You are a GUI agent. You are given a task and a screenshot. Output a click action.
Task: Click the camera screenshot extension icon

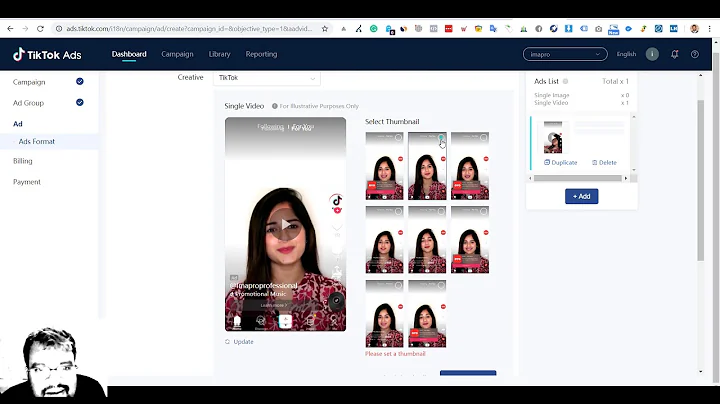click(x=598, y=28)
